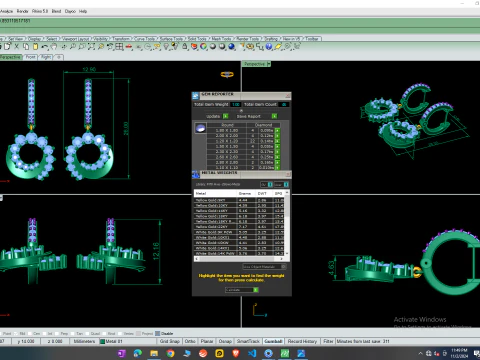The width and height of the screenshot is (480, 360).
Task: Click the four-viewport layout icon
Action: (x=119, y=47)
